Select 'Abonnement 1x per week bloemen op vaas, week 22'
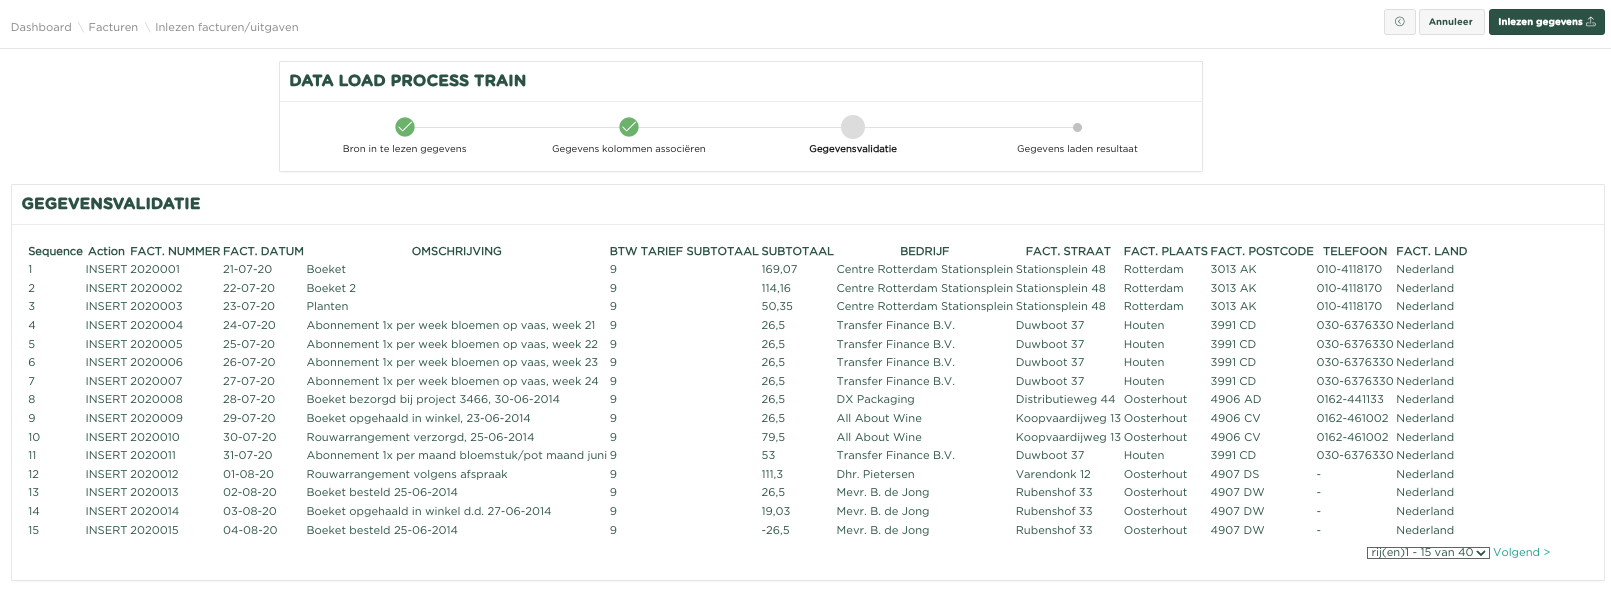 [x=452, y=344]
